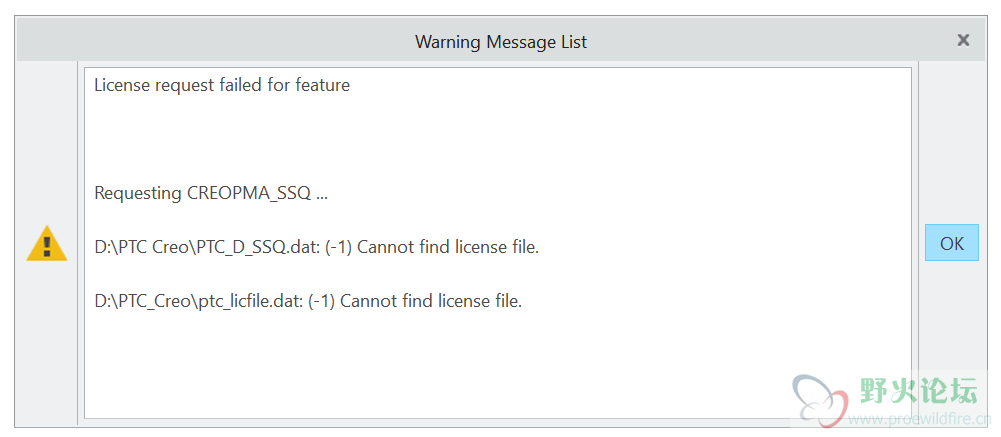The width and height of the screenshot is (1001, 437).
Task: Click the 野火论坛 watermark text
Action: coord(919,390)
